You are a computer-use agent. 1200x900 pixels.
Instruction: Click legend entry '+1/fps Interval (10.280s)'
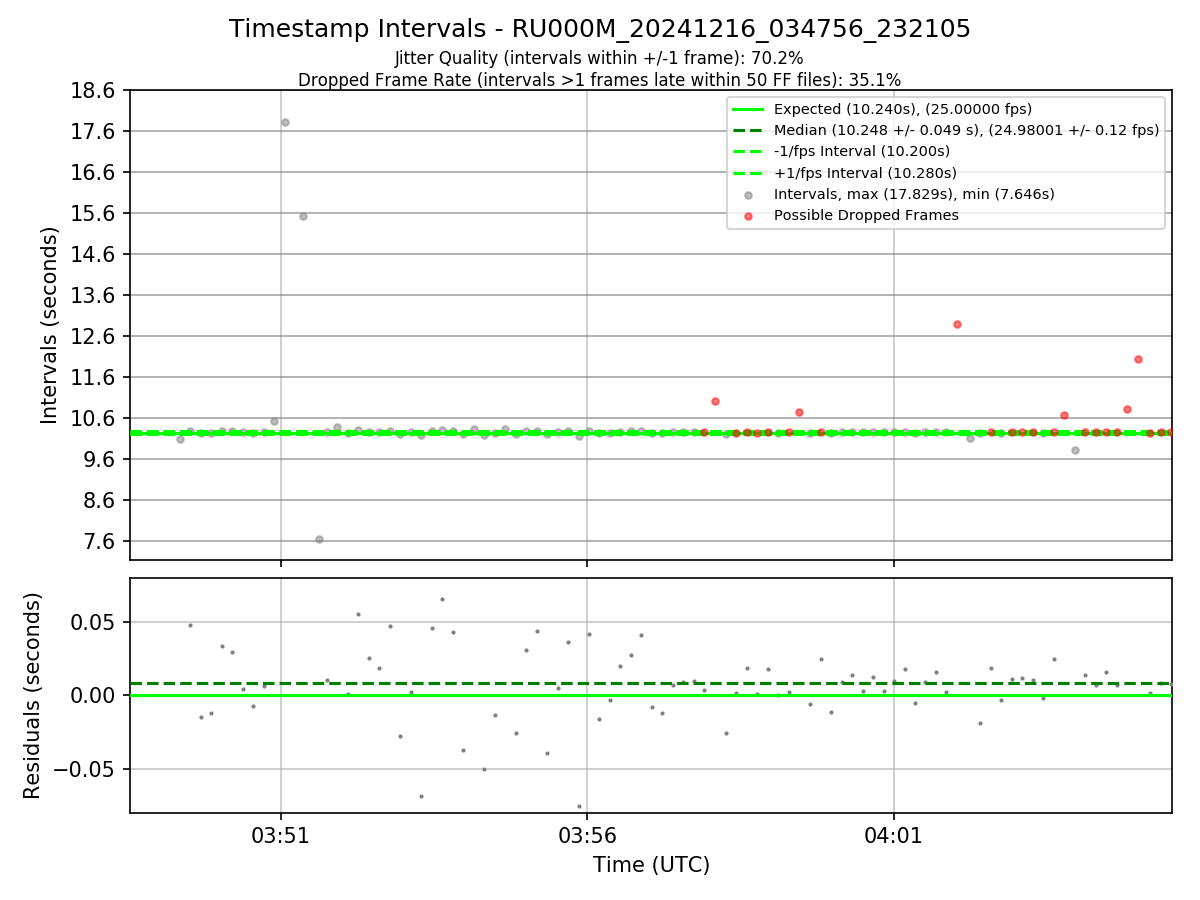coord(865,173)
